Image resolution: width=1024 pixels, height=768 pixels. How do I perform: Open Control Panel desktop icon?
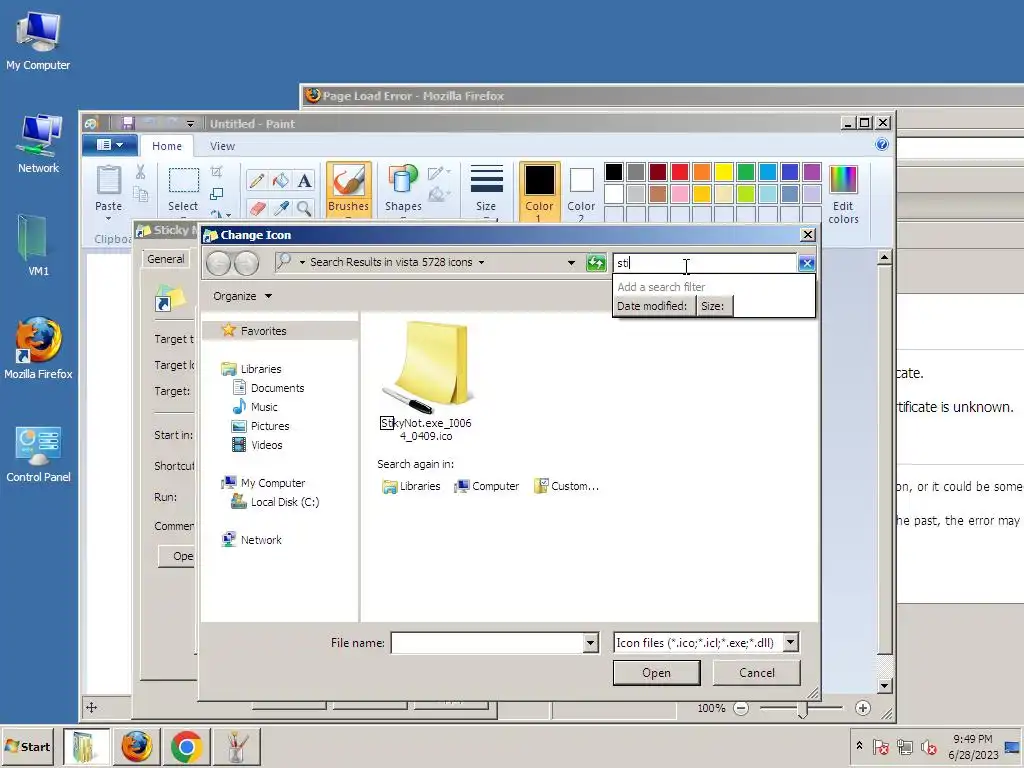click(38, 454)
